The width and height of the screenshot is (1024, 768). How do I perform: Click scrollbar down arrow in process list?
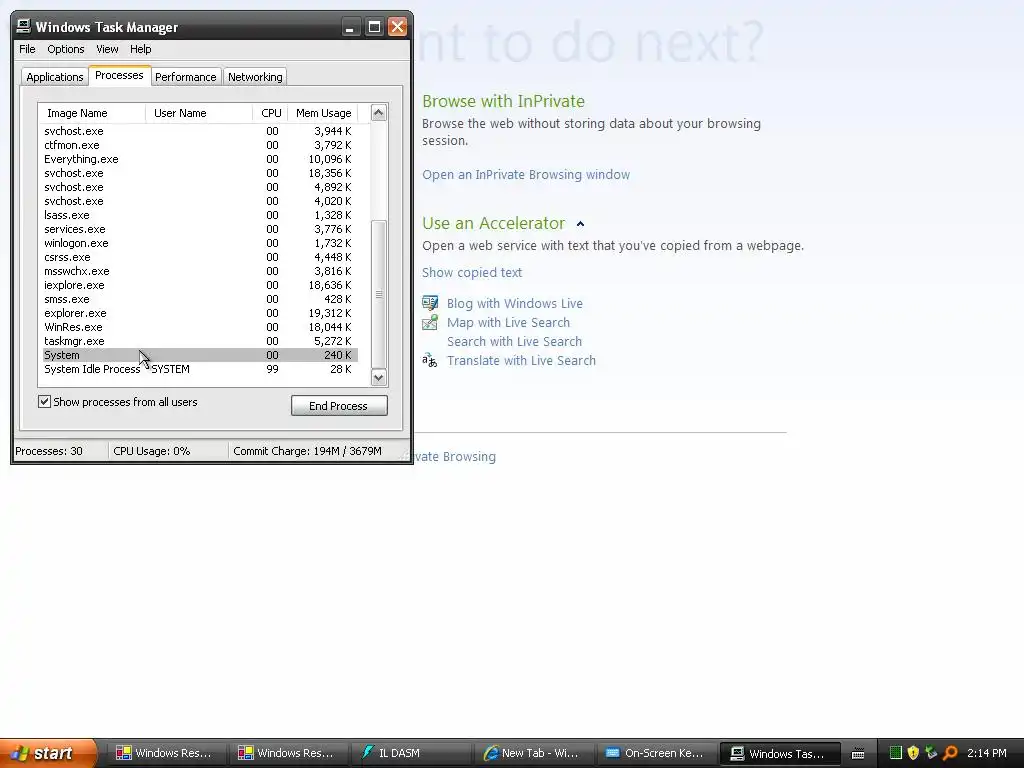click(379, 377)
